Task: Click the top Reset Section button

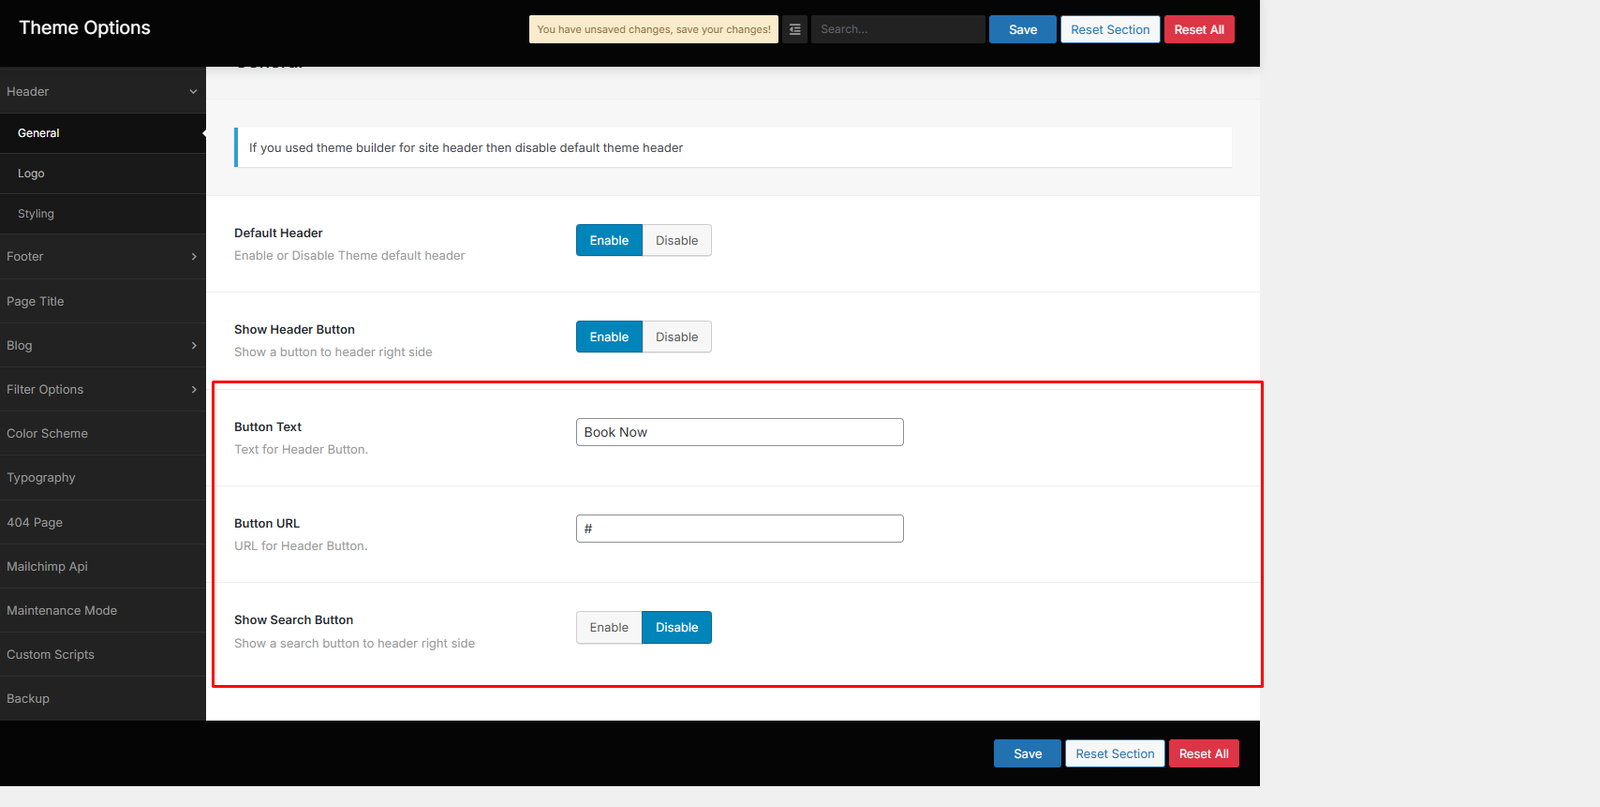Action: pyautogui.click(x=1110, y=30)
